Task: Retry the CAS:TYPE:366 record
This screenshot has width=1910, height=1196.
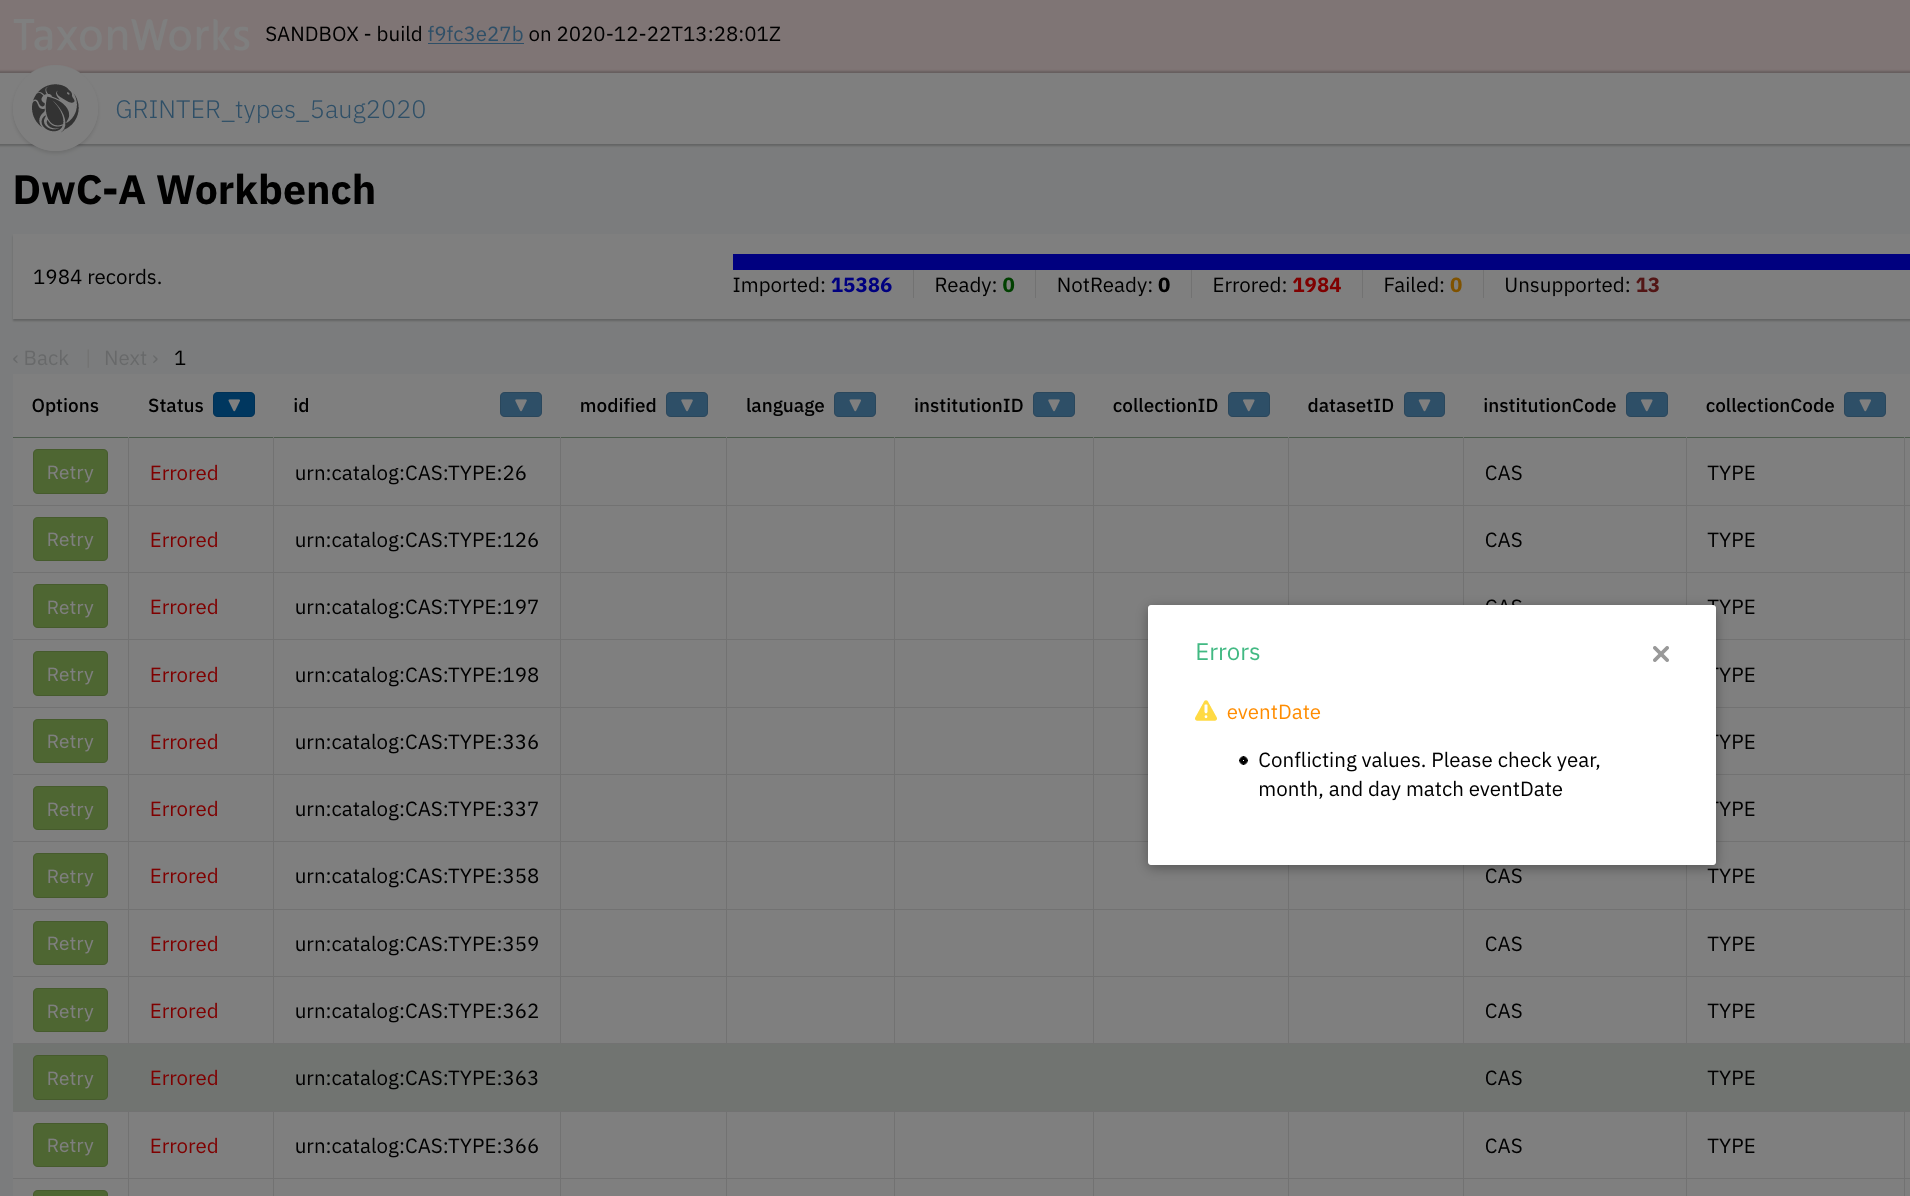Action: tap(70, 1145)
